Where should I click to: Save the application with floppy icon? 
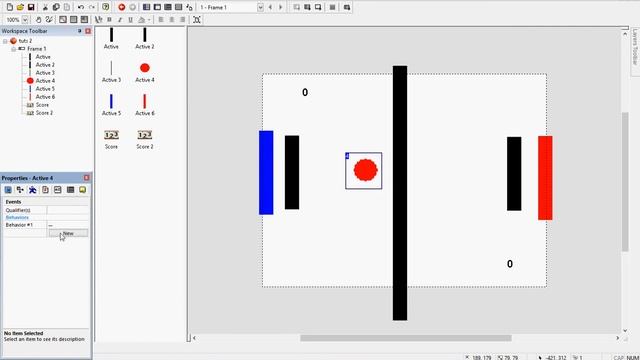(x=31, y=7)
